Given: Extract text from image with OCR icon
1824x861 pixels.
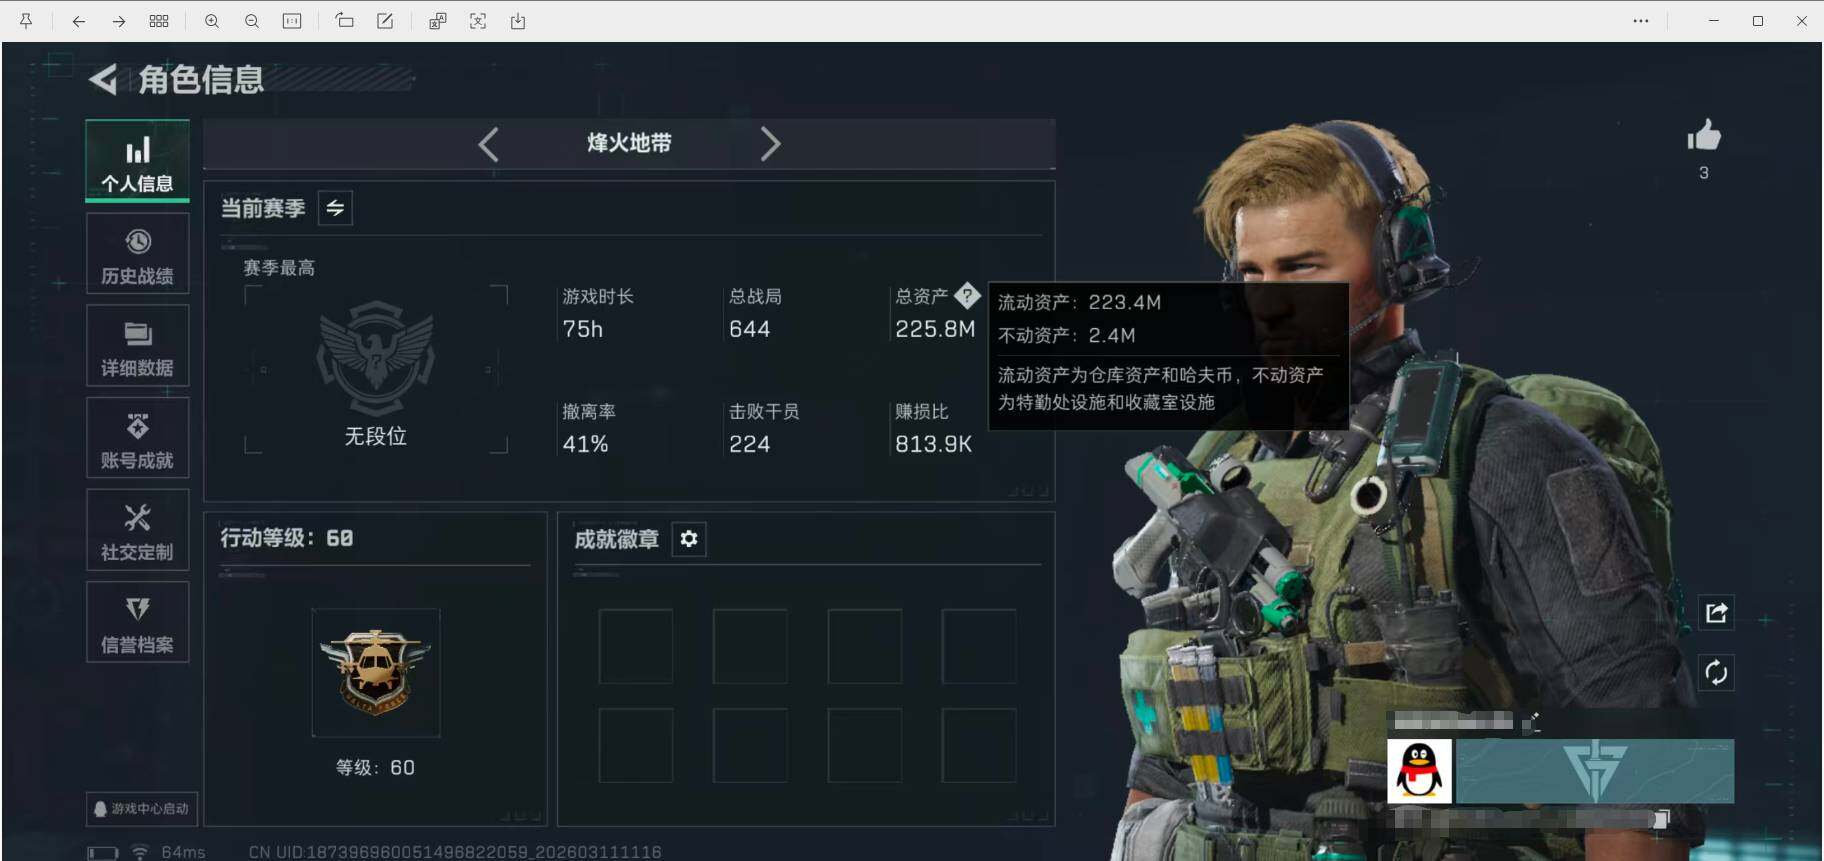Looking at the screenshot, I should coord(478,21).
